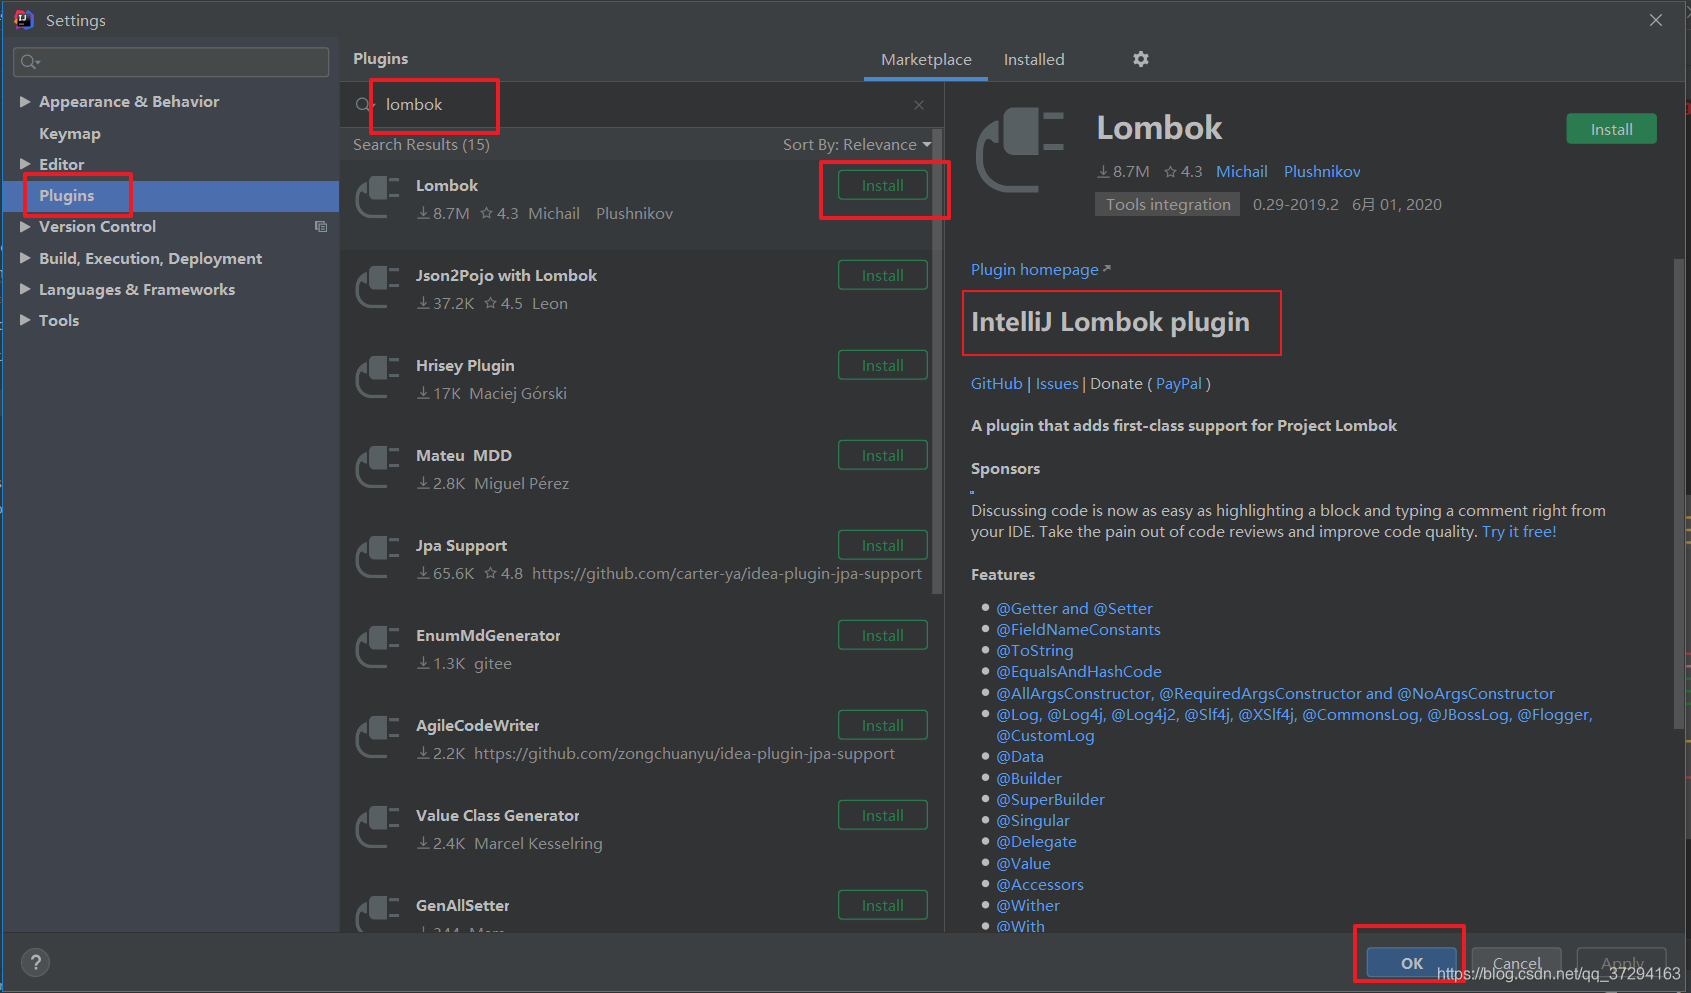Click the AgileCodeWriter plugin icon
Image resolution: width=1691 pixels, height=993 pixels.
378,737
